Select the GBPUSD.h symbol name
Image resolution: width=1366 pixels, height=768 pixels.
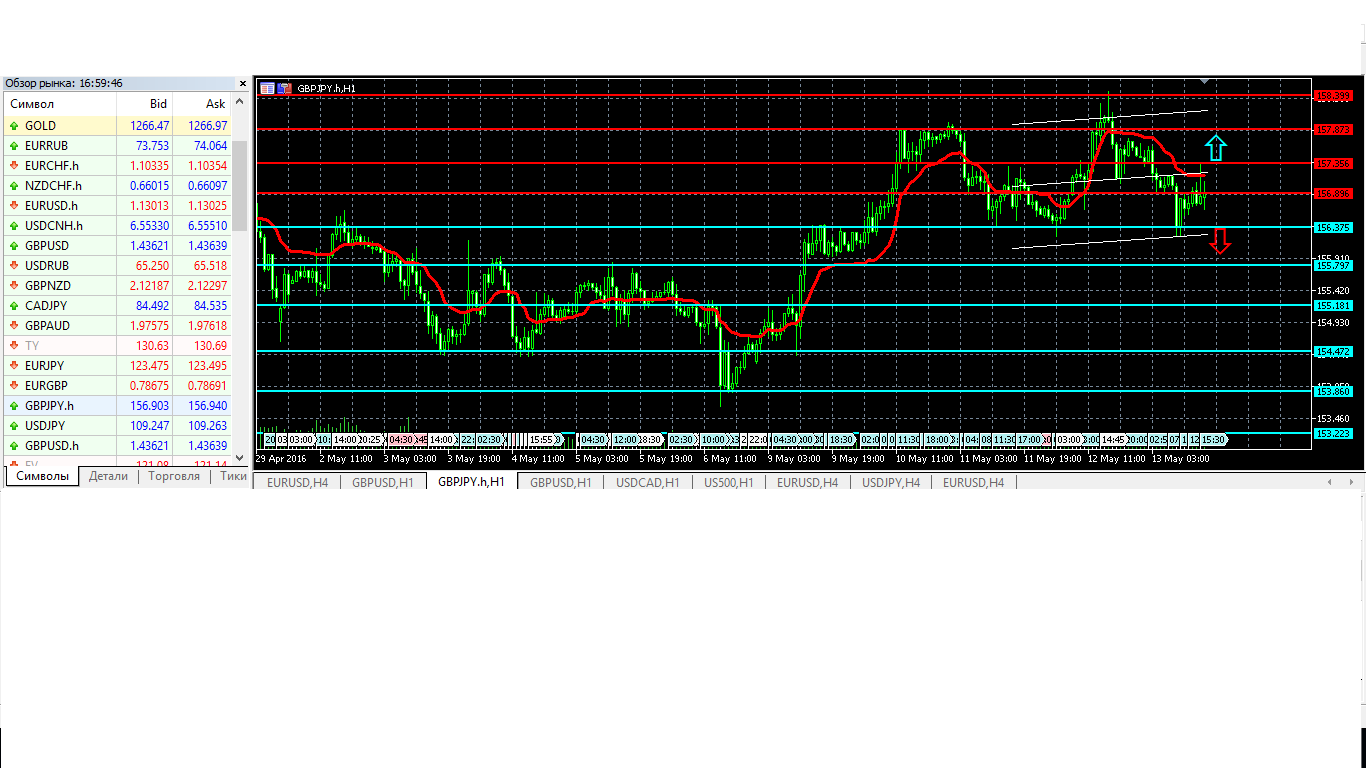coord(52,446)
